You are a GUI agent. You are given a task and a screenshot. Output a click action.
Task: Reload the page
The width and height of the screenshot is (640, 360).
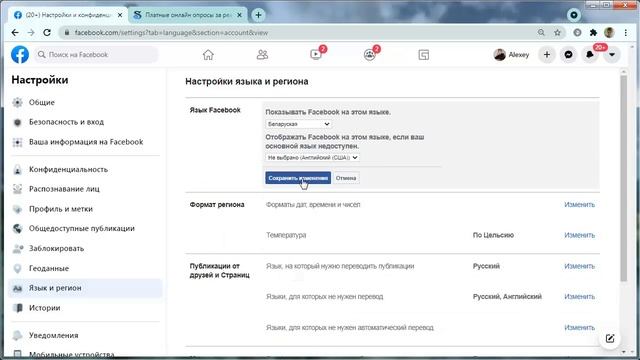pos(47,33)
